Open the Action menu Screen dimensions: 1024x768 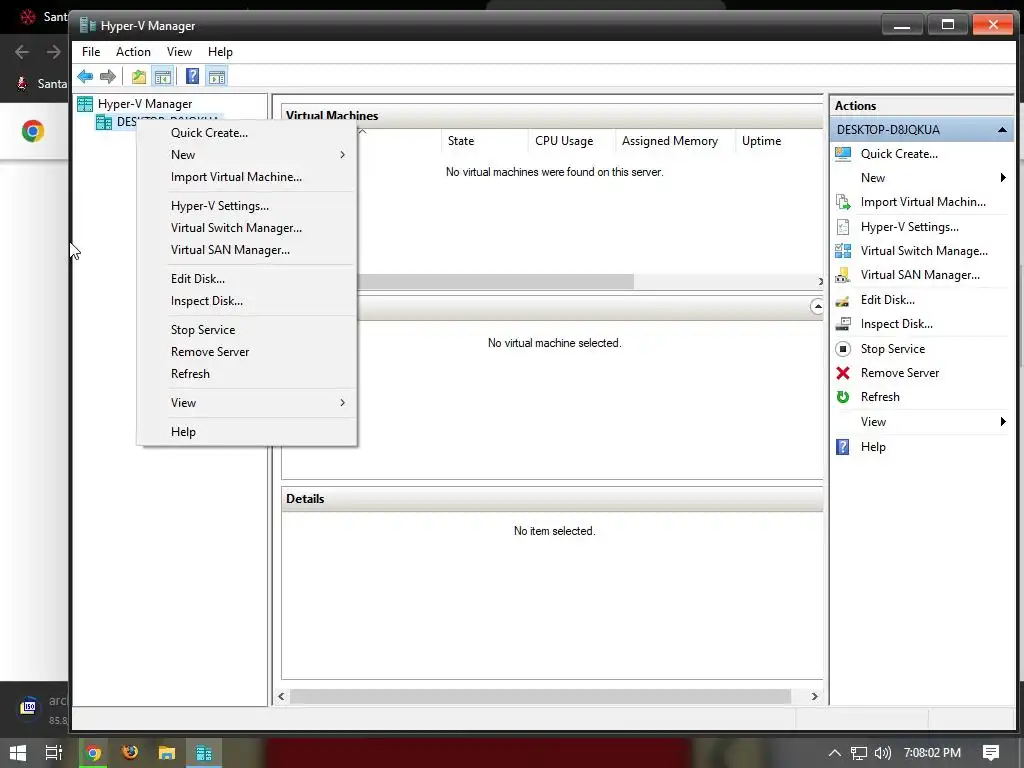[x=133, y=52]
